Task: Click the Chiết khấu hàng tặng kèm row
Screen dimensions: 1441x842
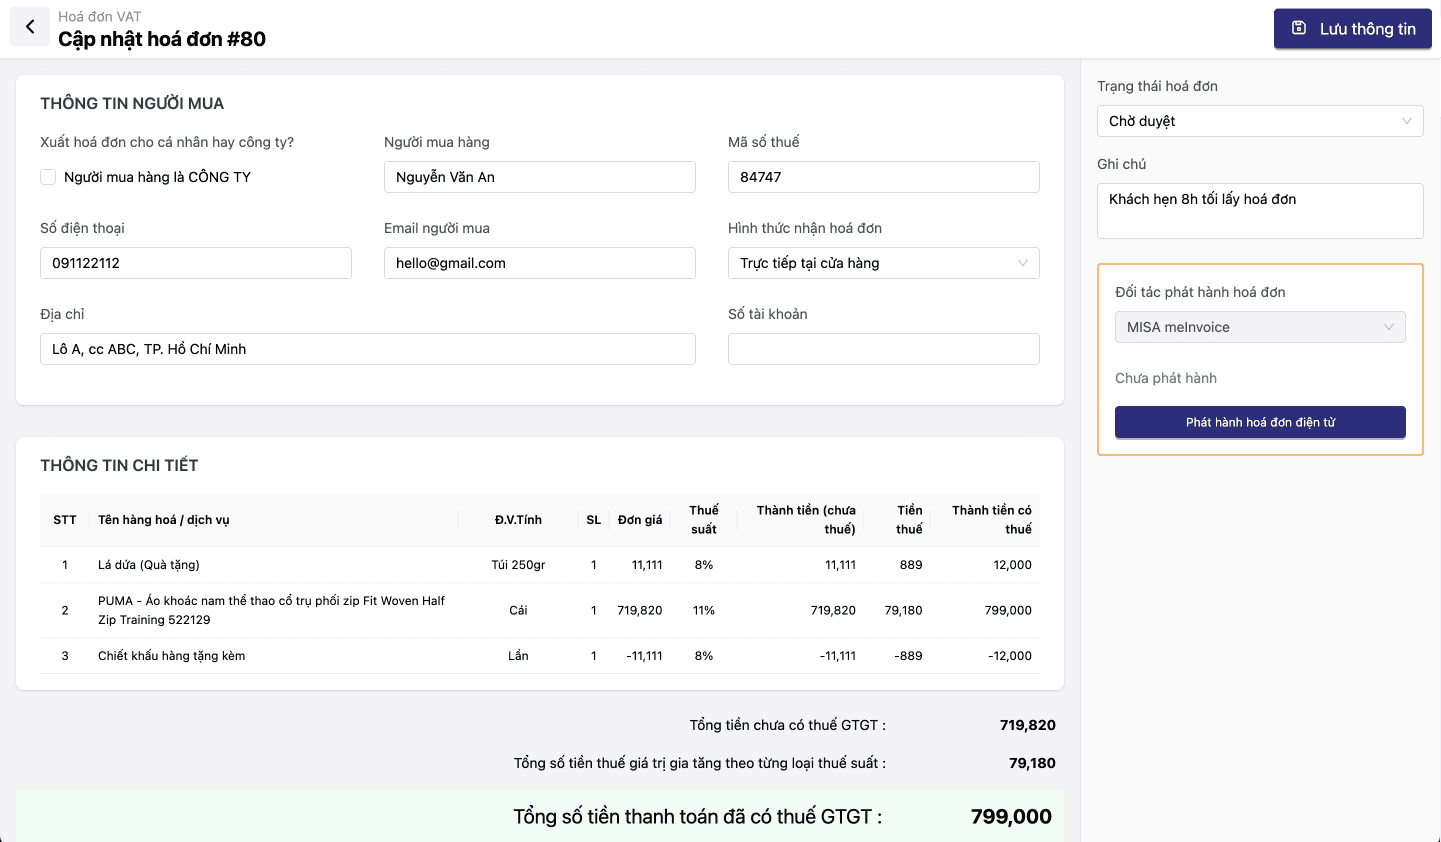Action: [171, 656]
